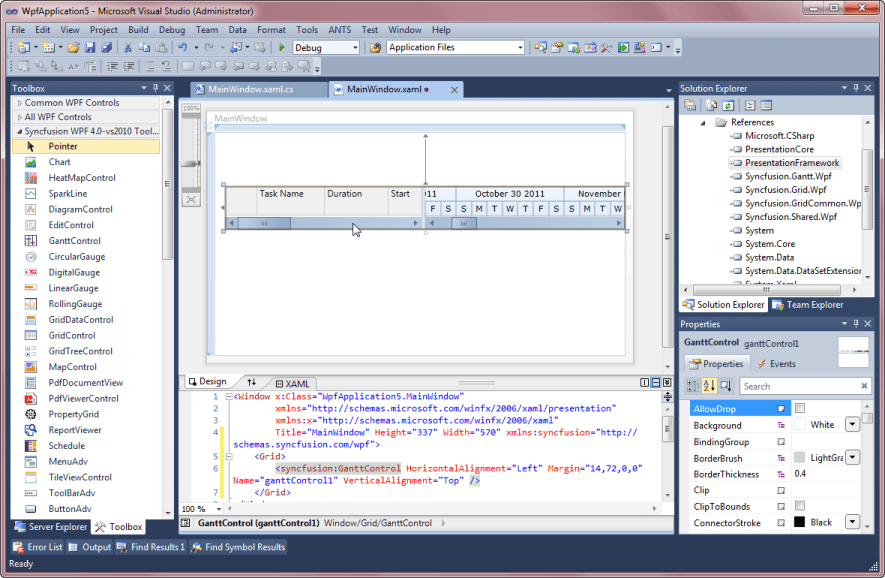This screenshot has height=578, width=885.
Task: Swap design and XAML panes icon
Action: (x=251, y=382)
